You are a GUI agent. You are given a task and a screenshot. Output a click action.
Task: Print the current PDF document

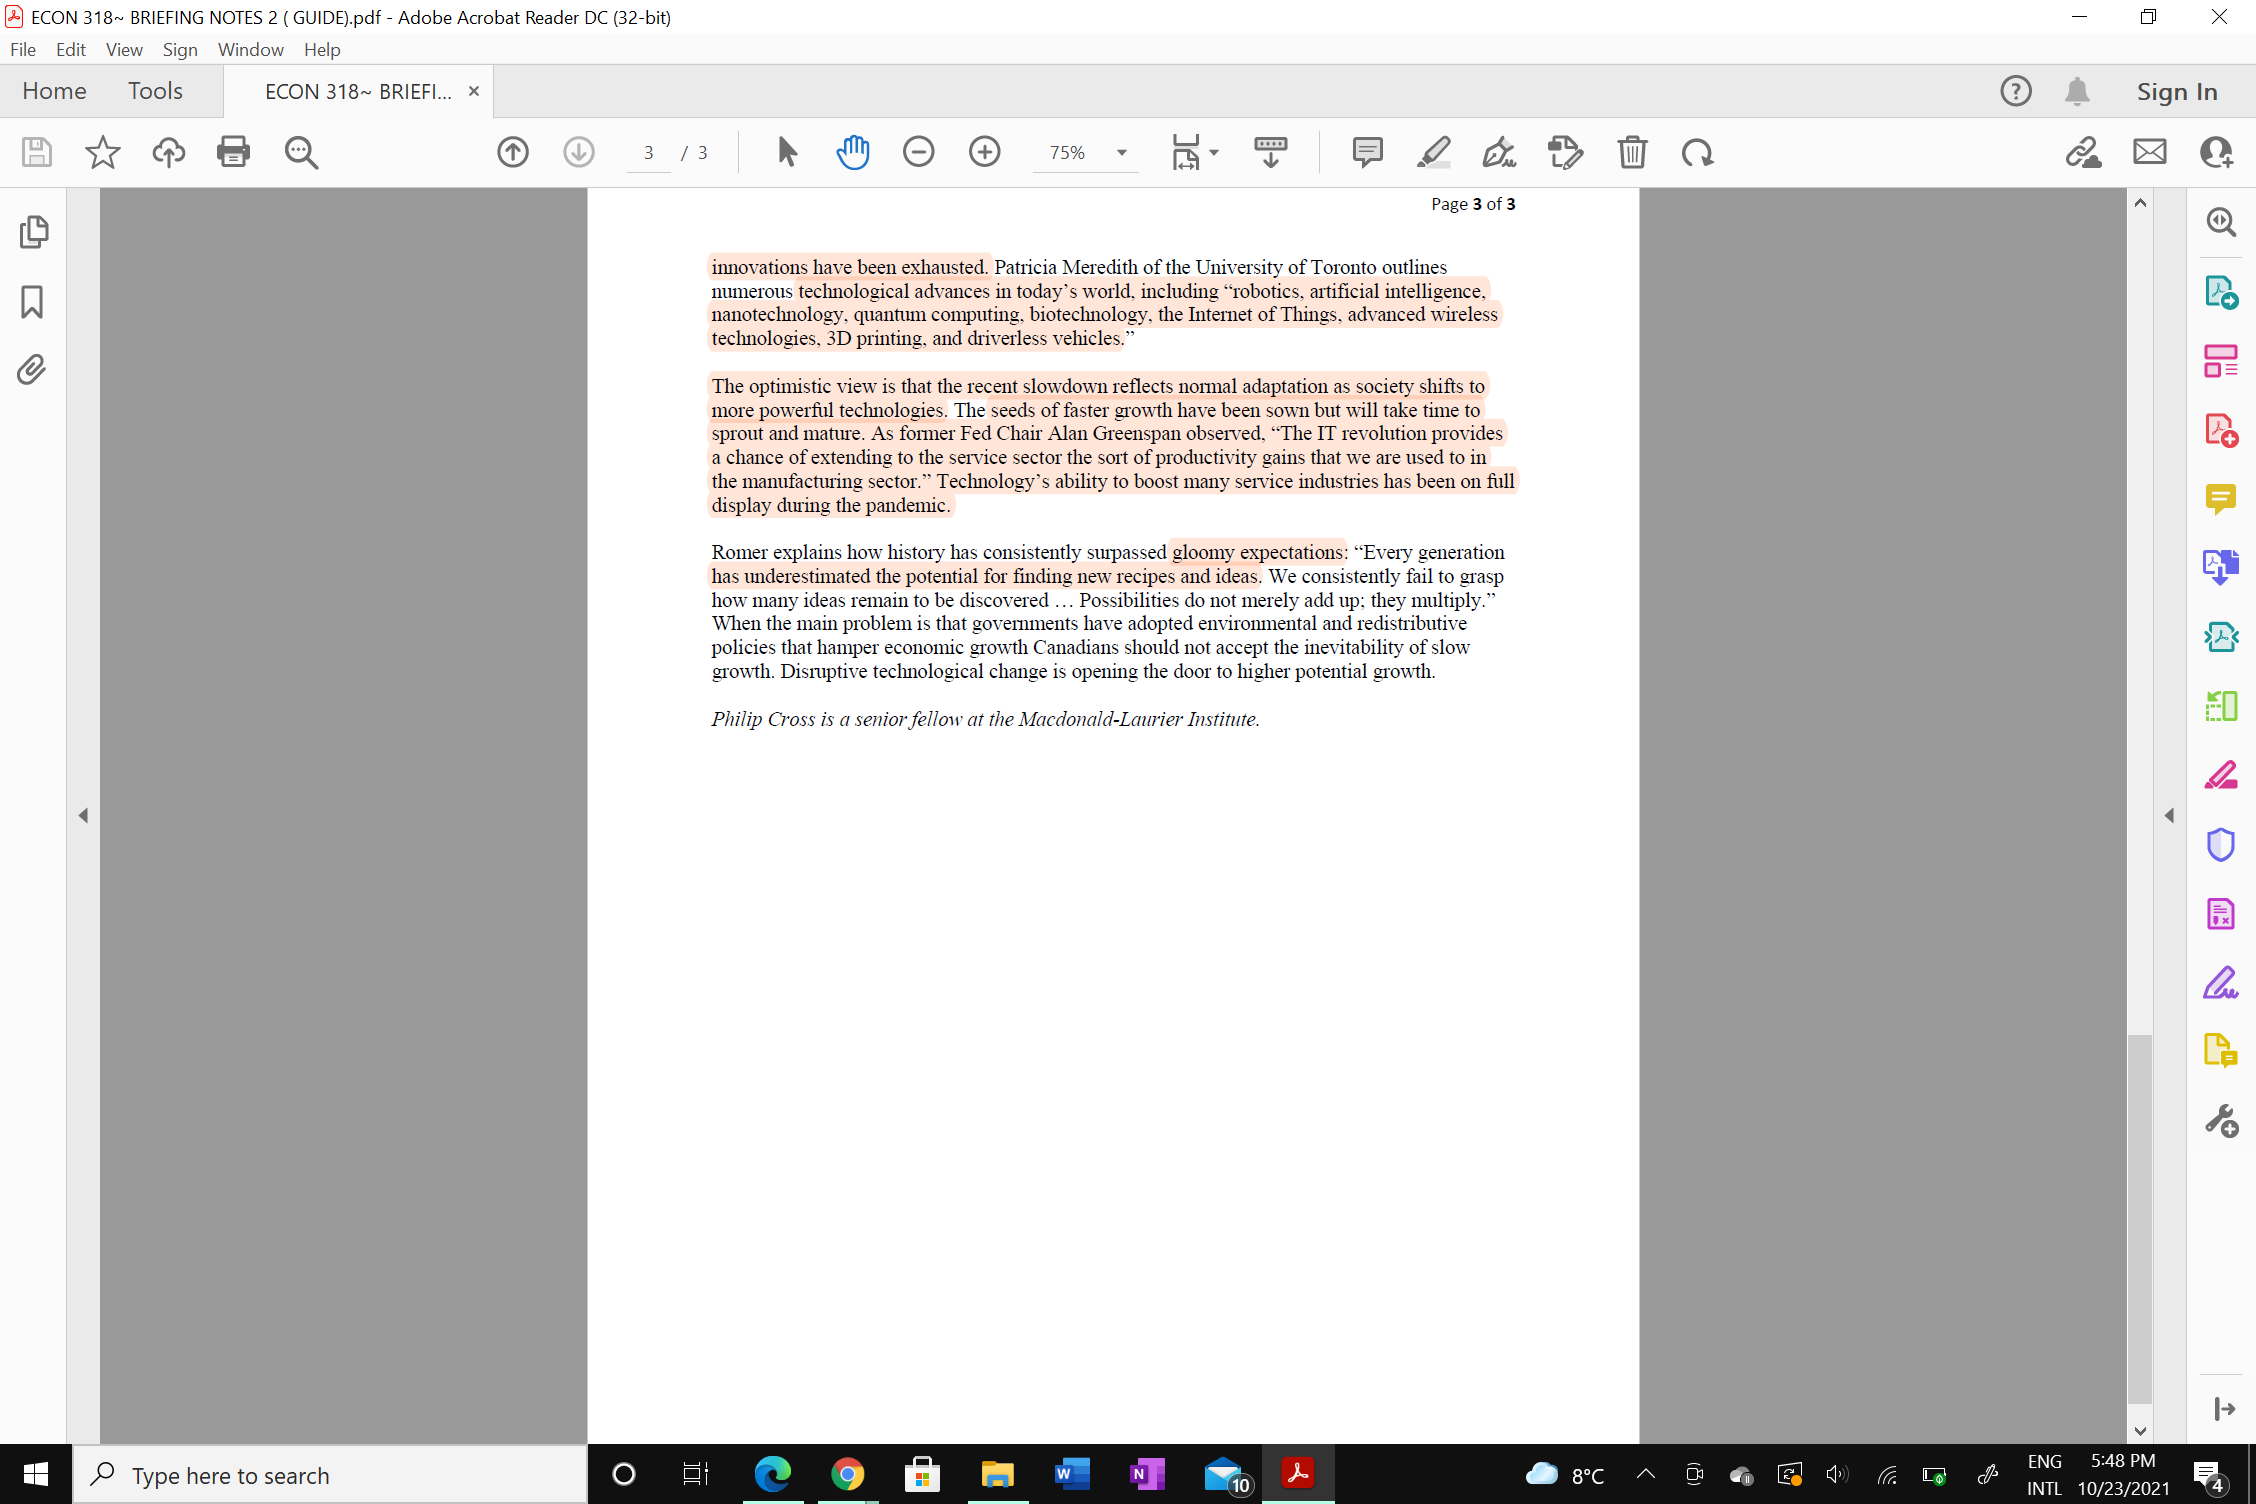[x=233, y=152]
